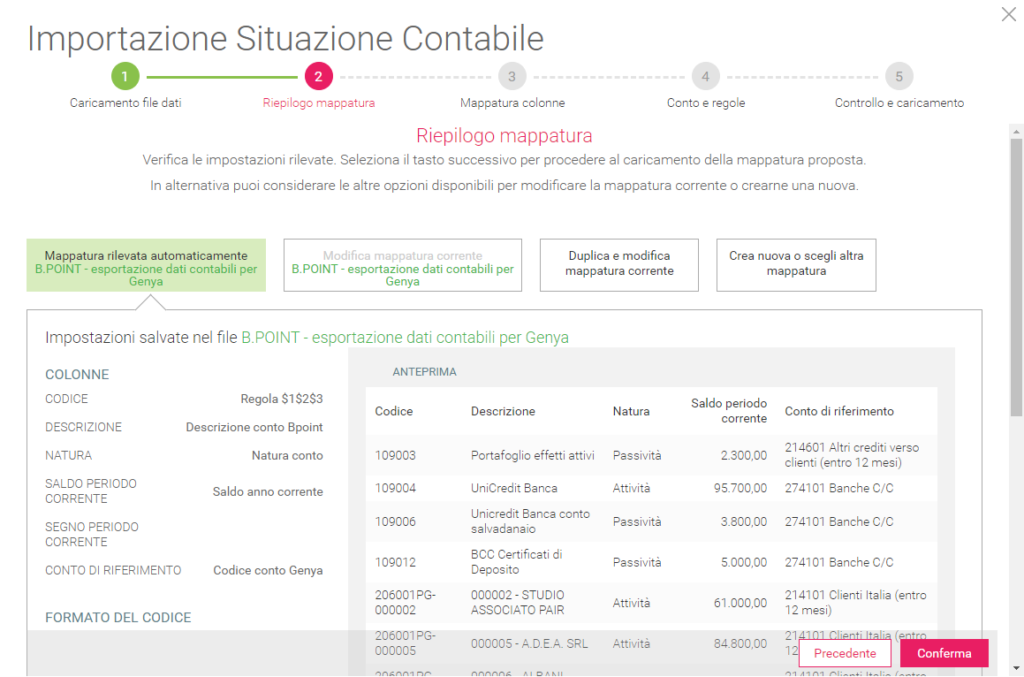
Task: Select step 5 circle Controllo e caricamento
Action: 899,76
